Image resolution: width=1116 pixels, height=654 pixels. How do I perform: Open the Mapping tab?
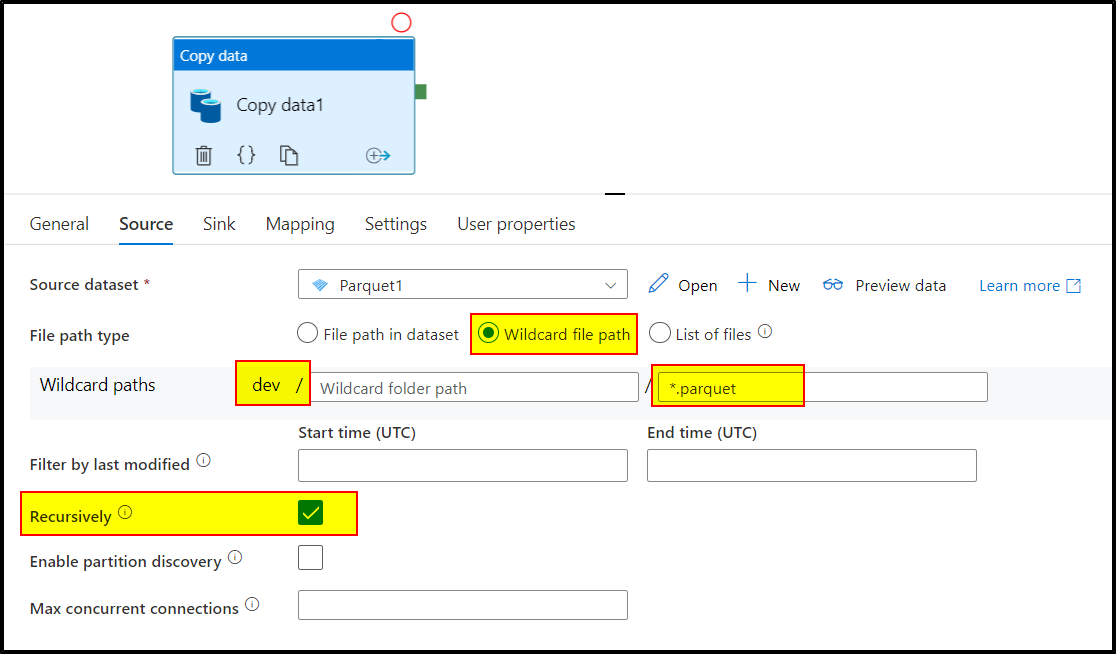[x=300, y=224]
